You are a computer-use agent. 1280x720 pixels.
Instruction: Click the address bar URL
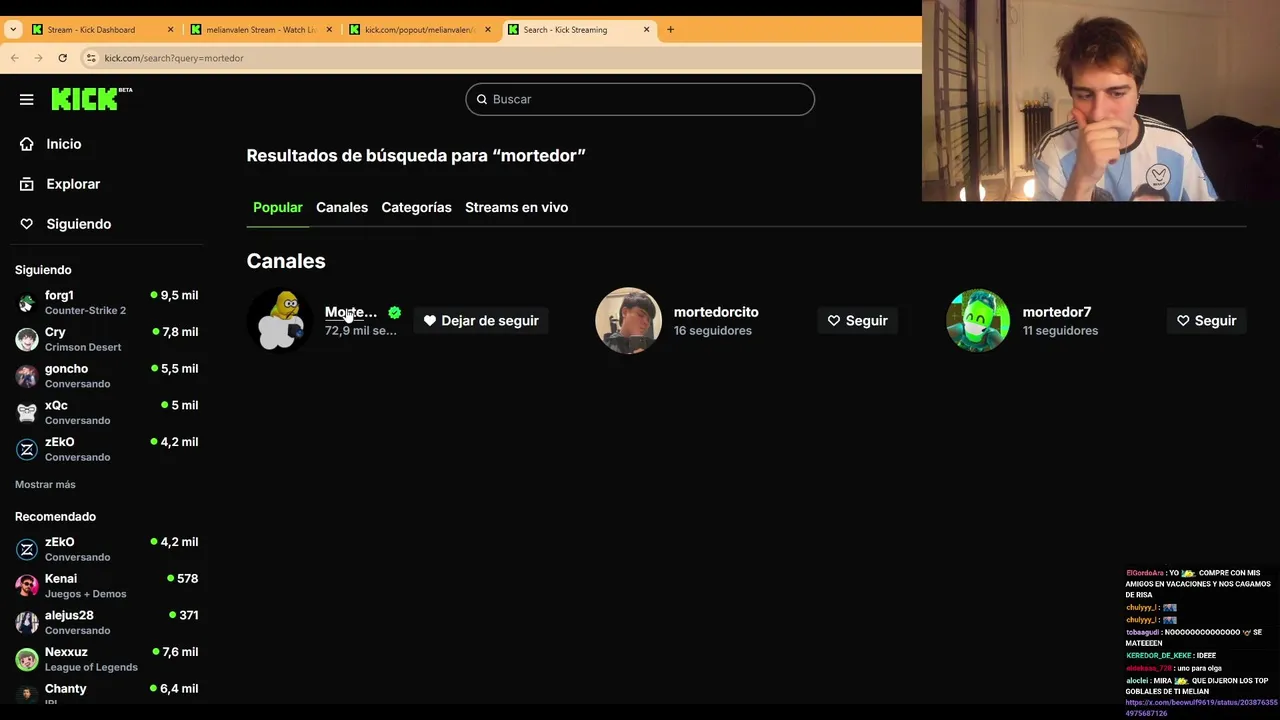tap(174, 58)
